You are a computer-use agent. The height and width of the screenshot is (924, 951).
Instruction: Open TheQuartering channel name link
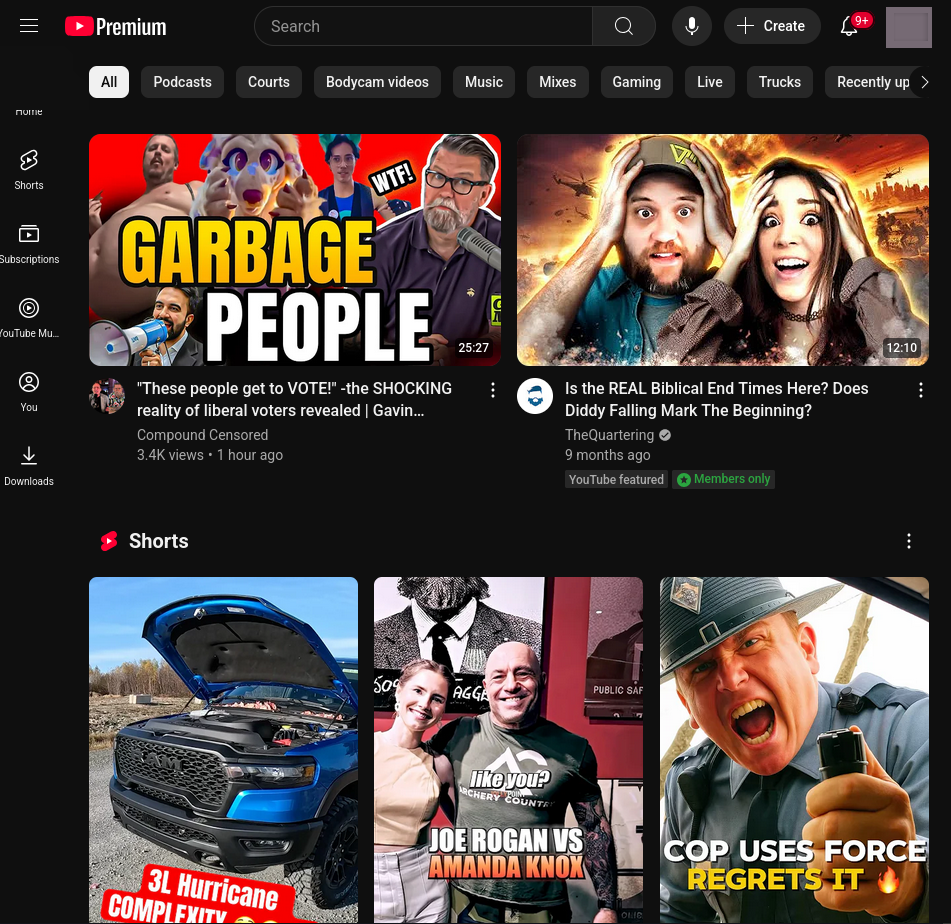tap(609, 435)
